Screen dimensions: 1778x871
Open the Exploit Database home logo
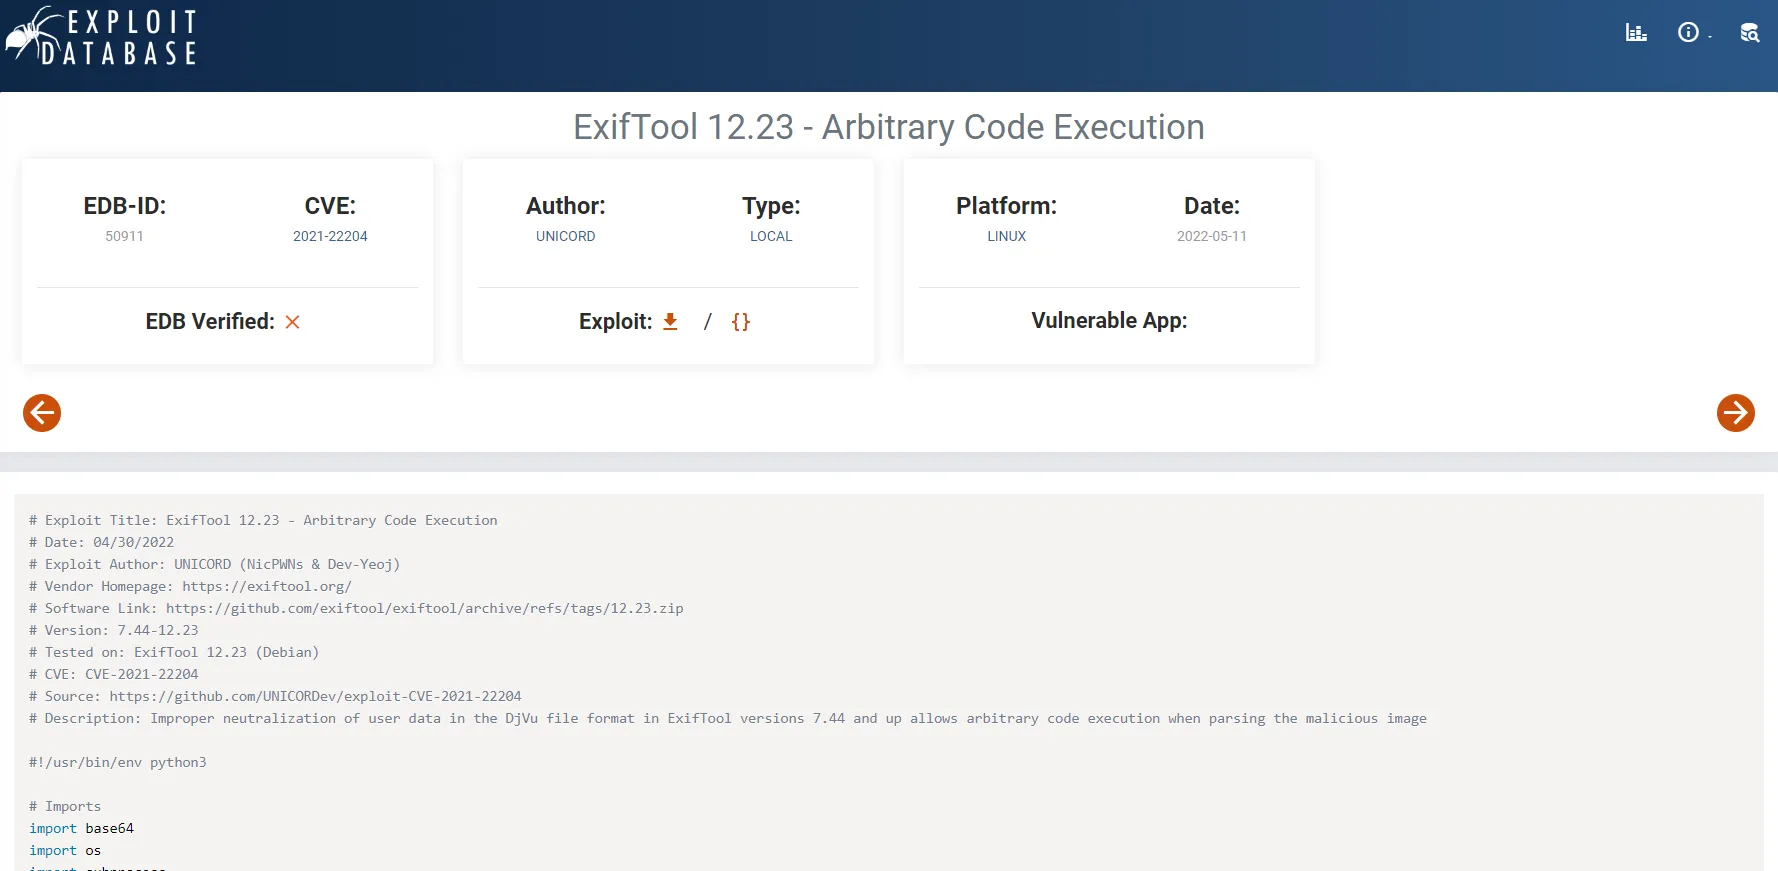point(101,37)
